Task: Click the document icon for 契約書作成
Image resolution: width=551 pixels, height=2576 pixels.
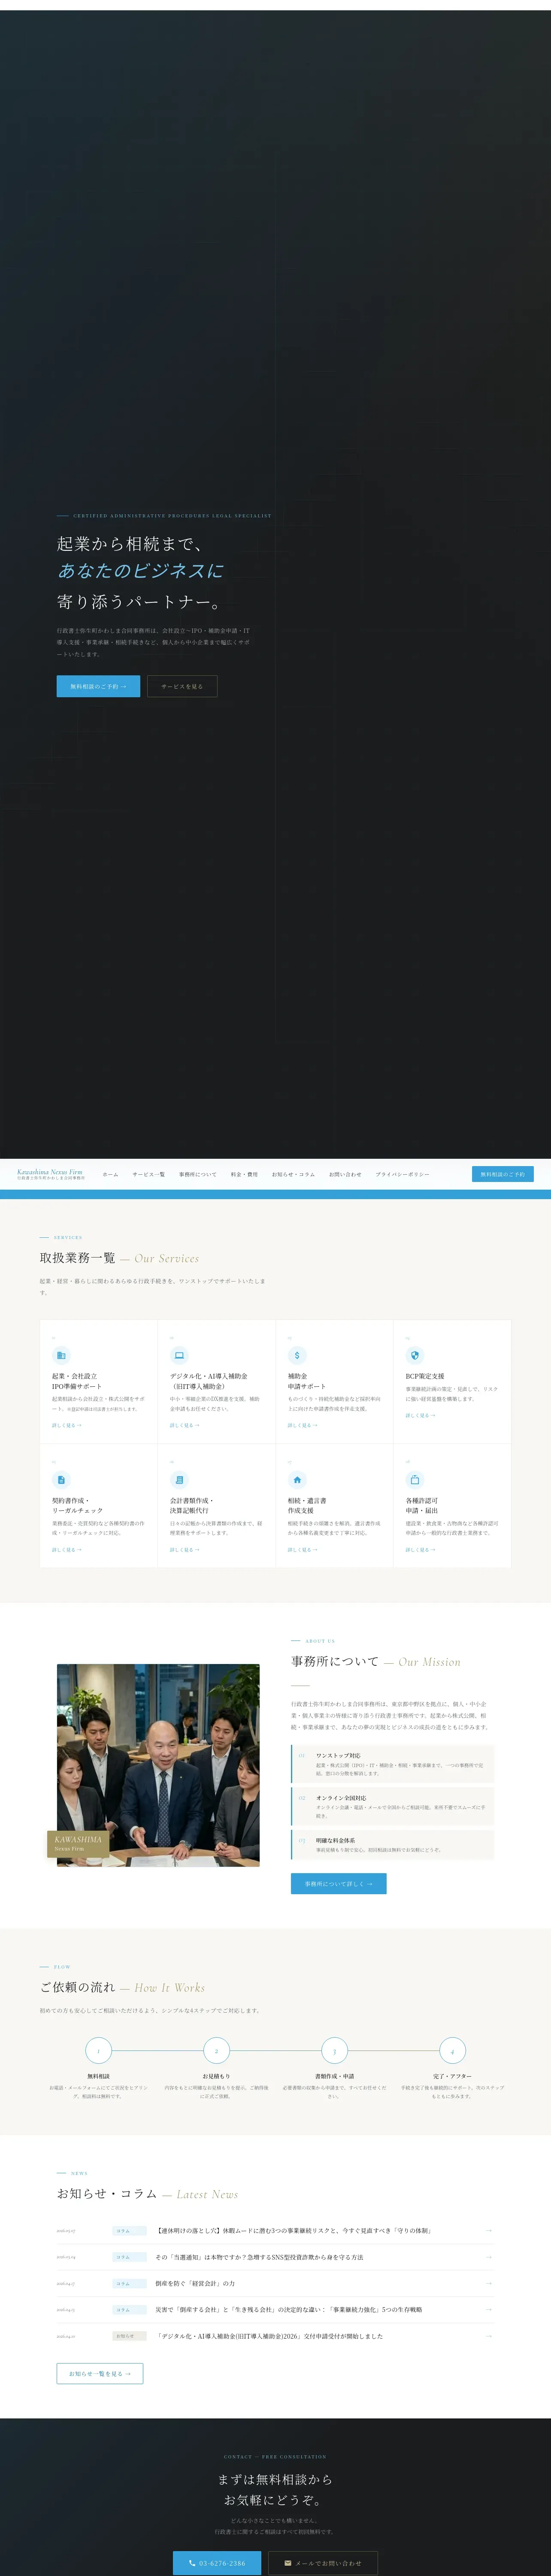Action: tap(61, 1479)
